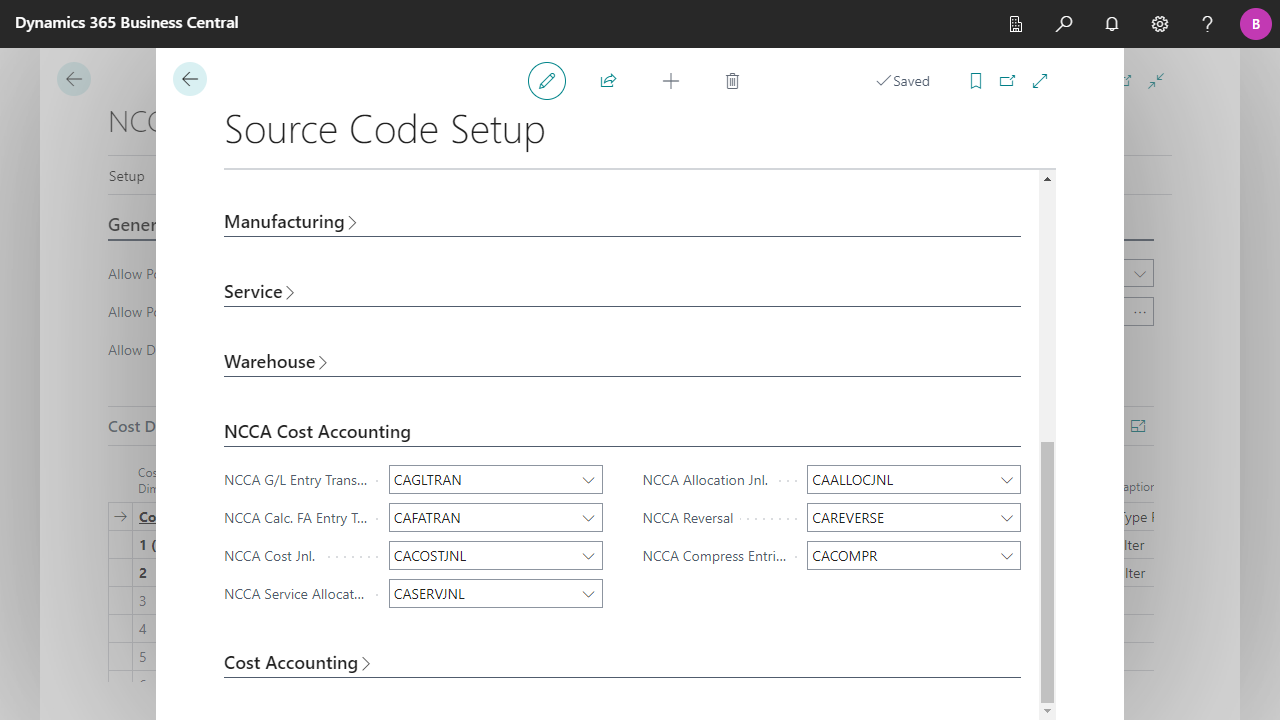Click the back arrow in Source Code Setup

coord(190,79)
